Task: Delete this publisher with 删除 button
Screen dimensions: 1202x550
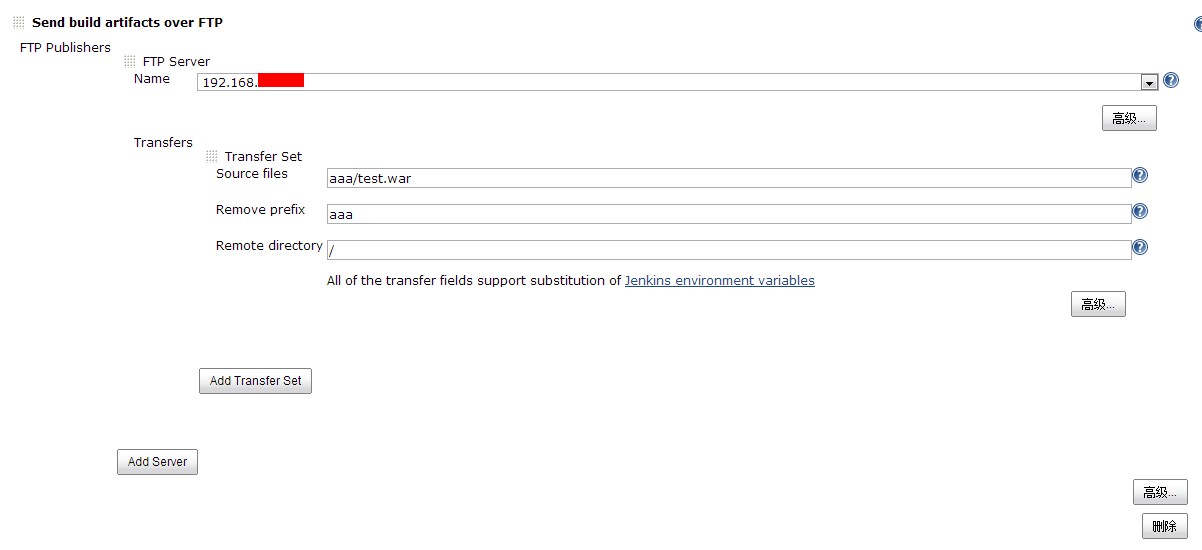Action: coord(1165,526)
